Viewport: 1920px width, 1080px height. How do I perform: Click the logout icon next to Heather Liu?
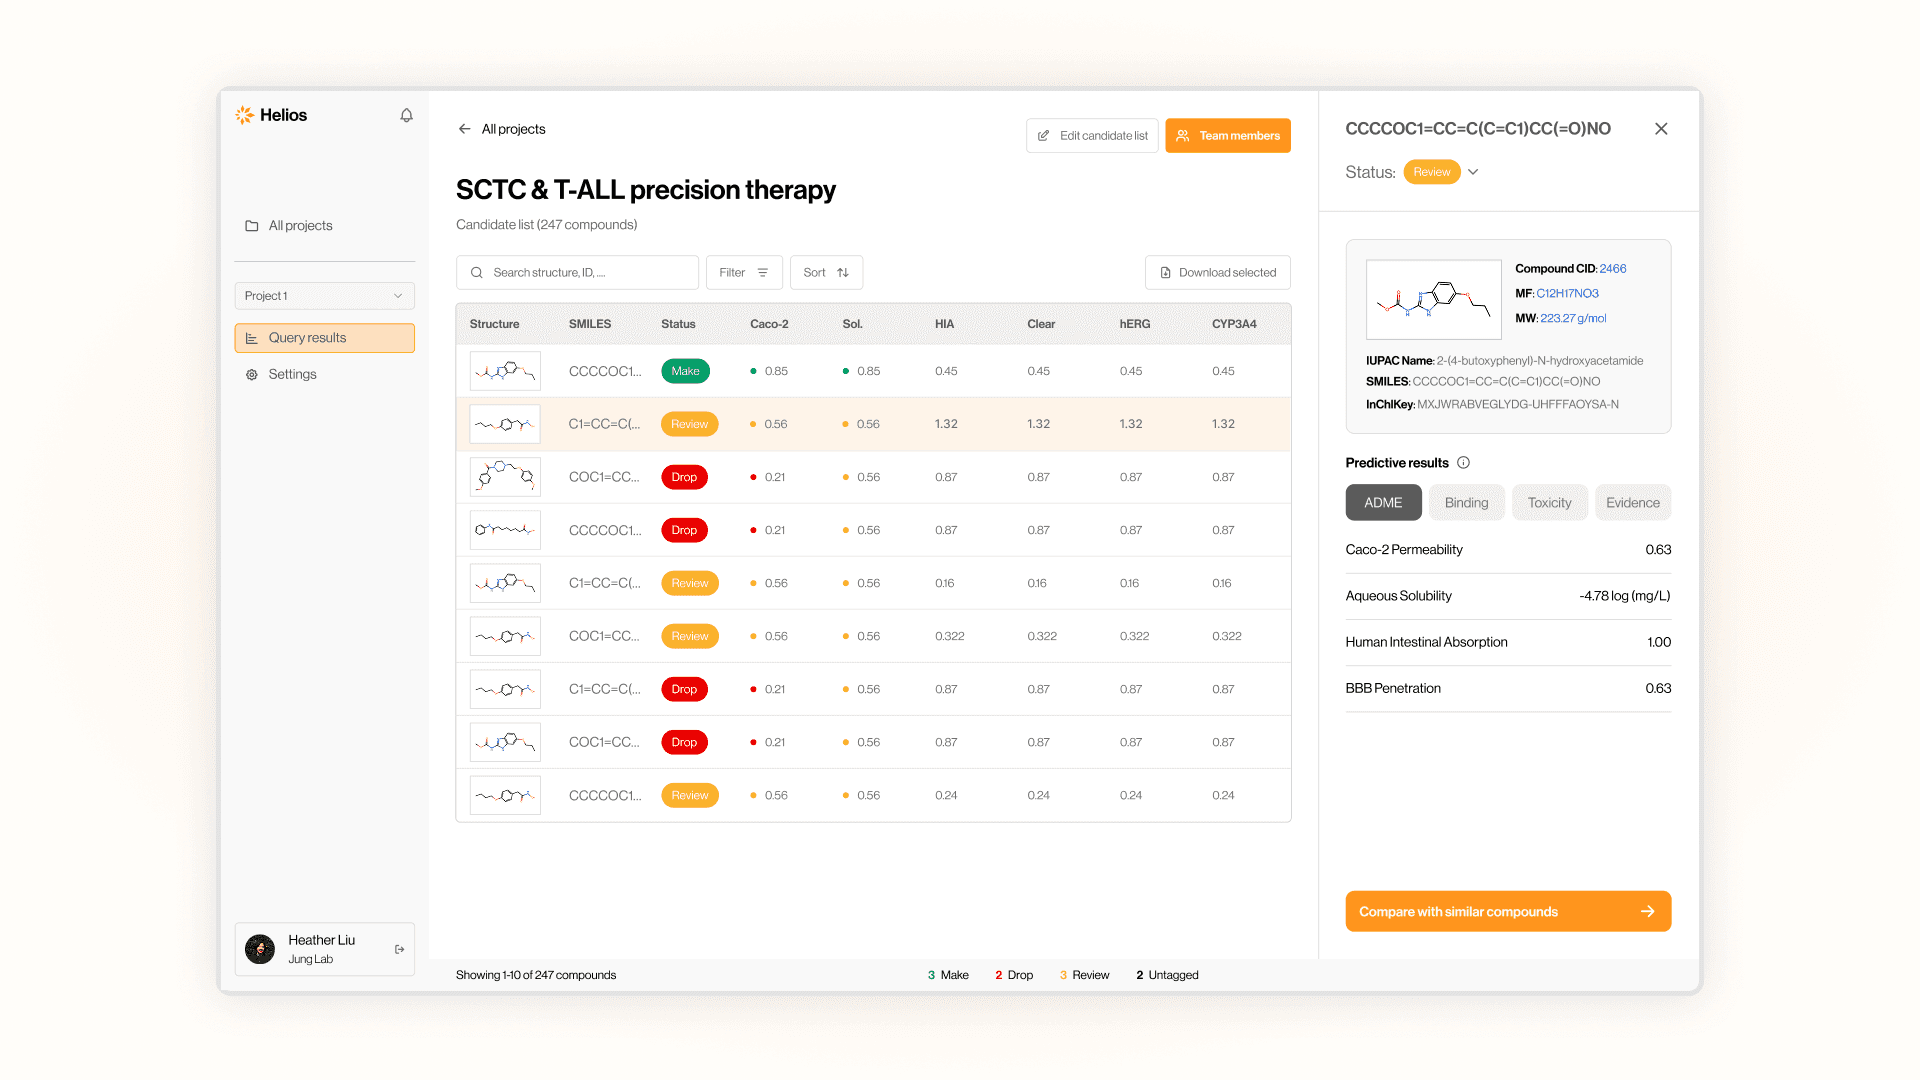point(399,949)
